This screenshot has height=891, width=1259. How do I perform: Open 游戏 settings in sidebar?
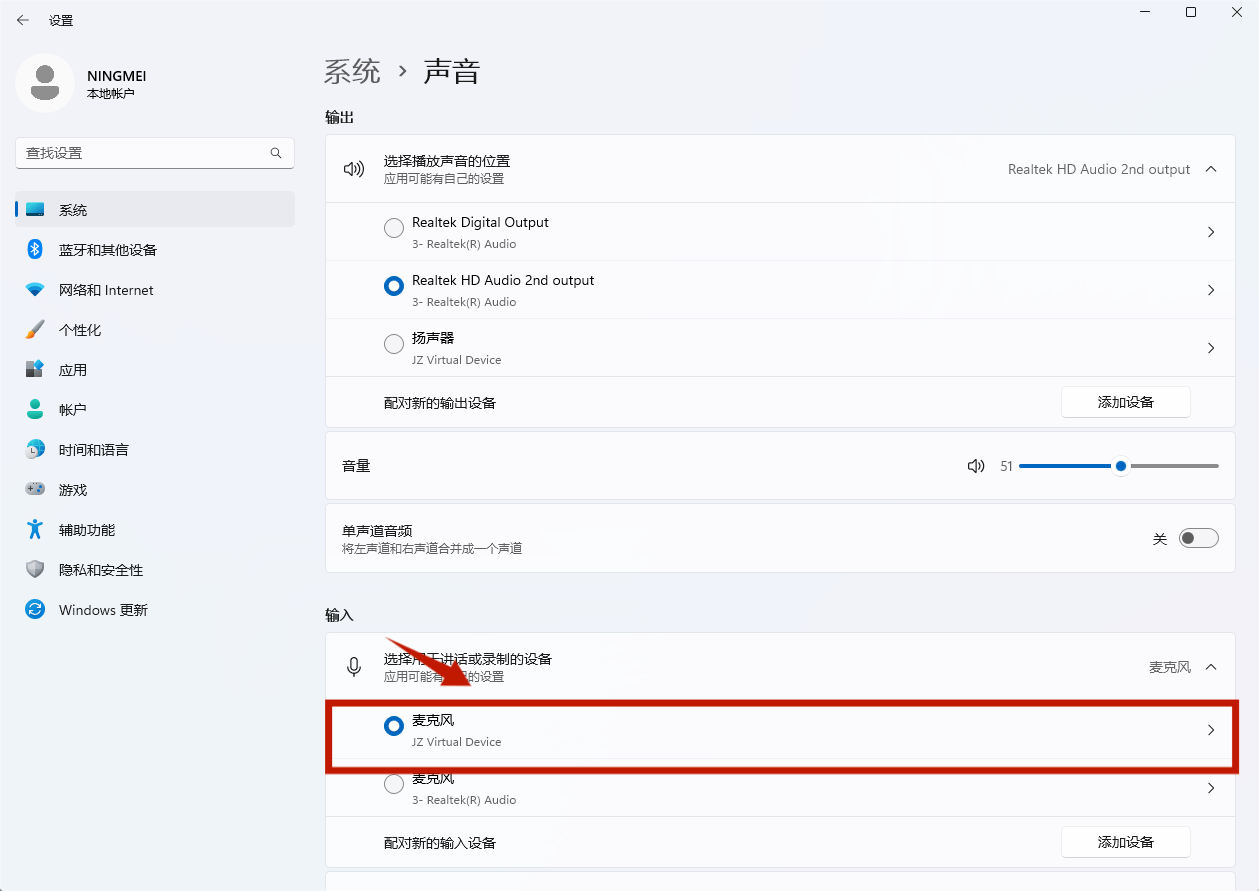click(x=77, y=489)
